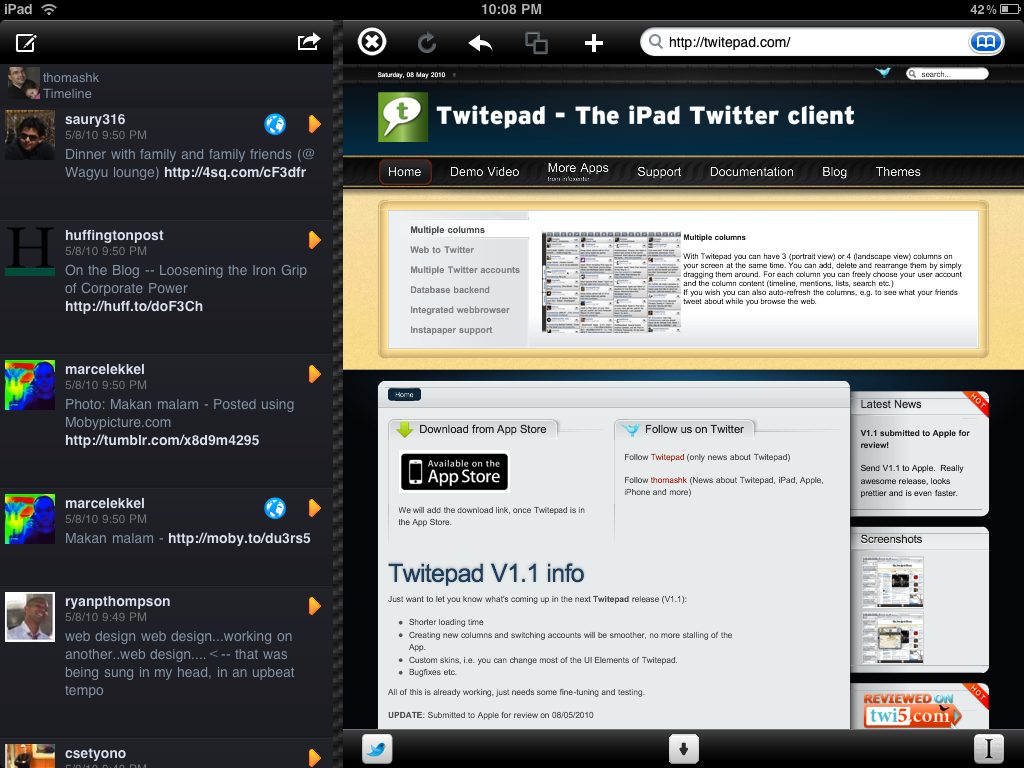Tap the Twitter bird button in bottom bar

[377, 748]
